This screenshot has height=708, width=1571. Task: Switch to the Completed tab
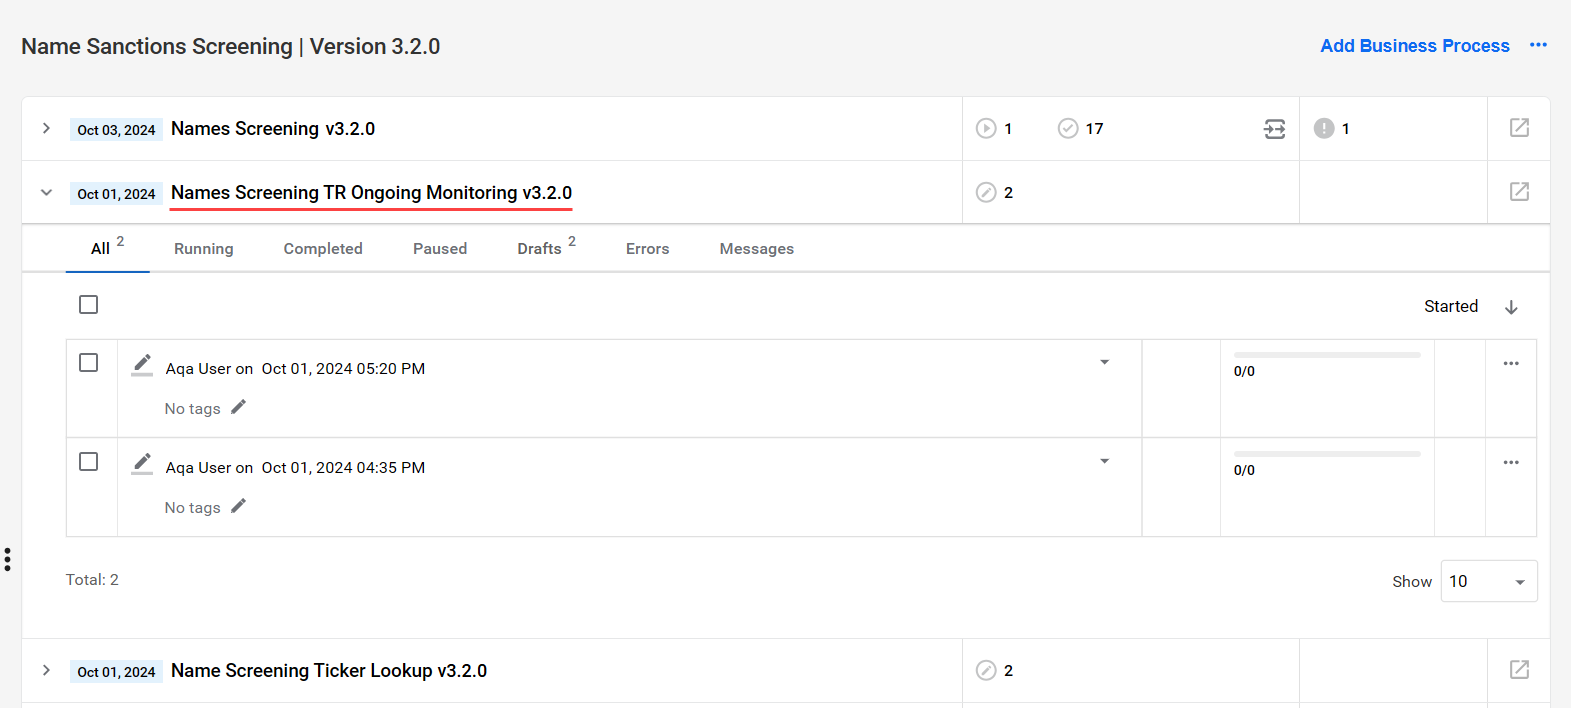[x=323, y=249]
